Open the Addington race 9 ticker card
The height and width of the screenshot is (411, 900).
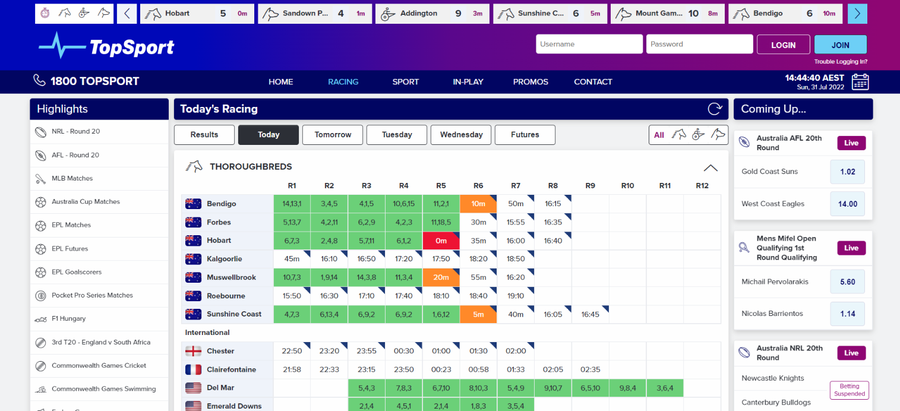432,14
